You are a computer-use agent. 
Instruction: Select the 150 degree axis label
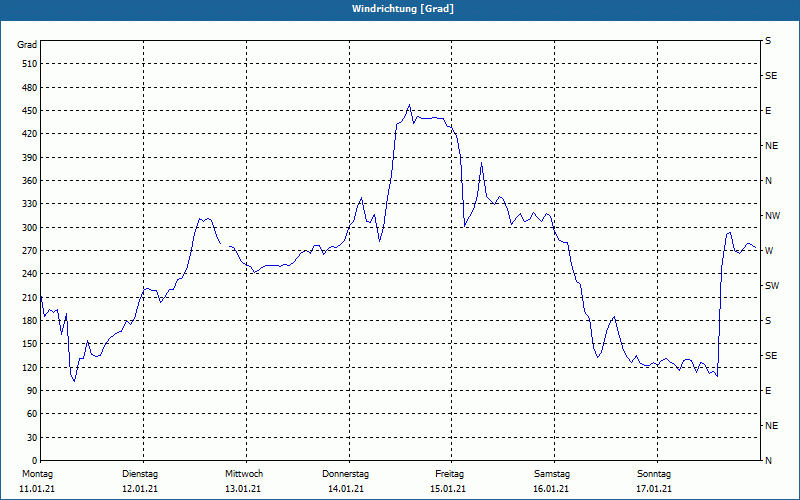tap(30, 344)
